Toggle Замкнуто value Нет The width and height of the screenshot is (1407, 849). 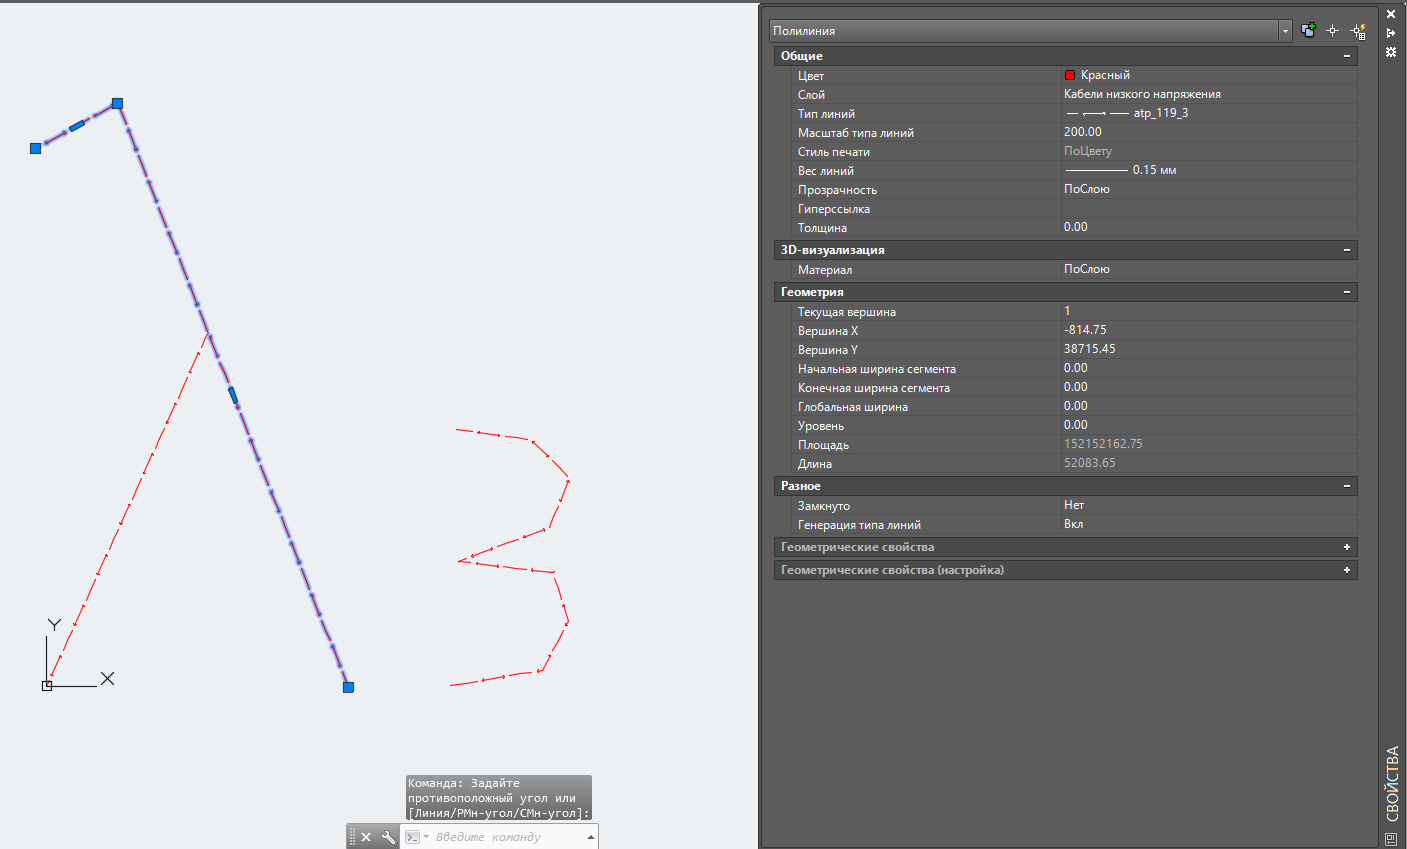[1074, 505]
